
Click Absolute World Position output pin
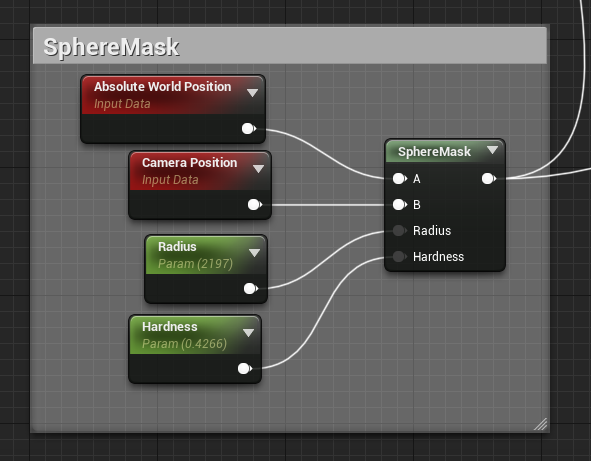(x=248, y=129)
